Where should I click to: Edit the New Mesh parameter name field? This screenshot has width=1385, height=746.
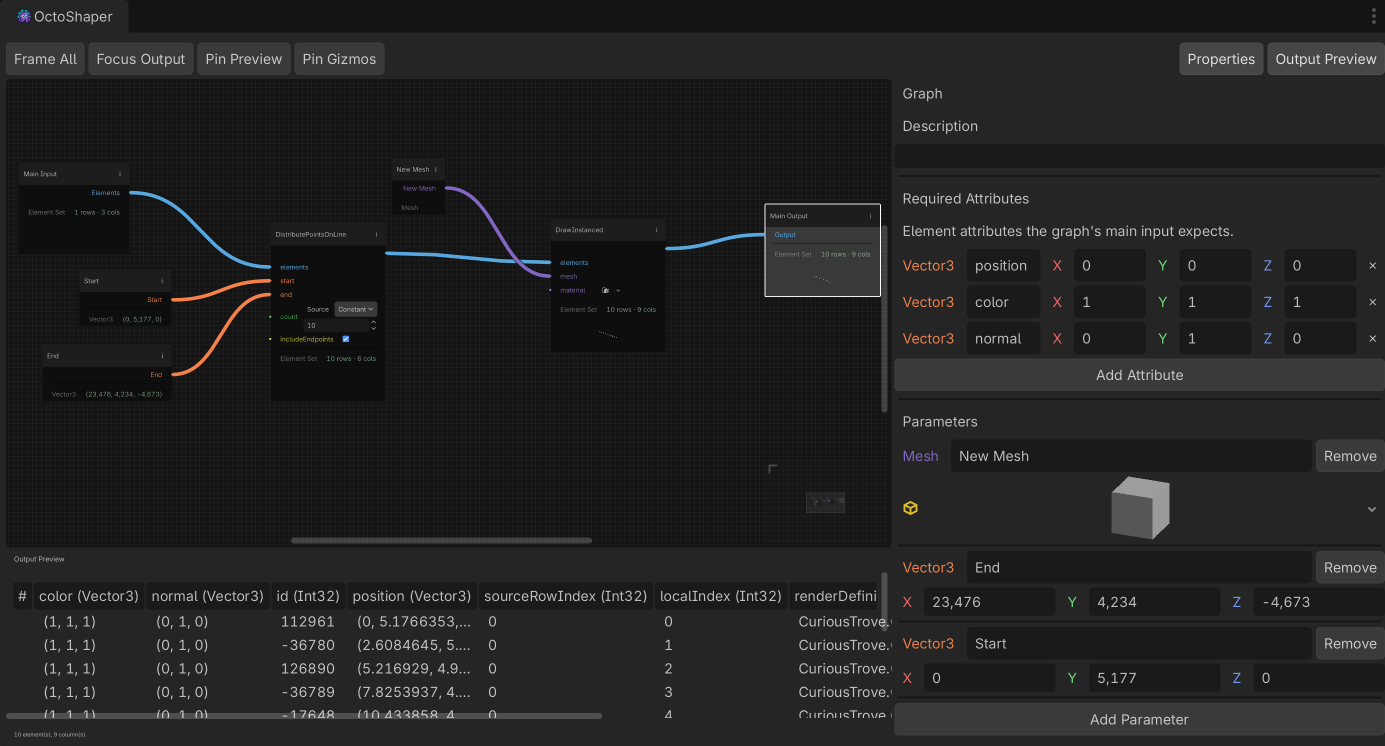[x=1131, y=456]
